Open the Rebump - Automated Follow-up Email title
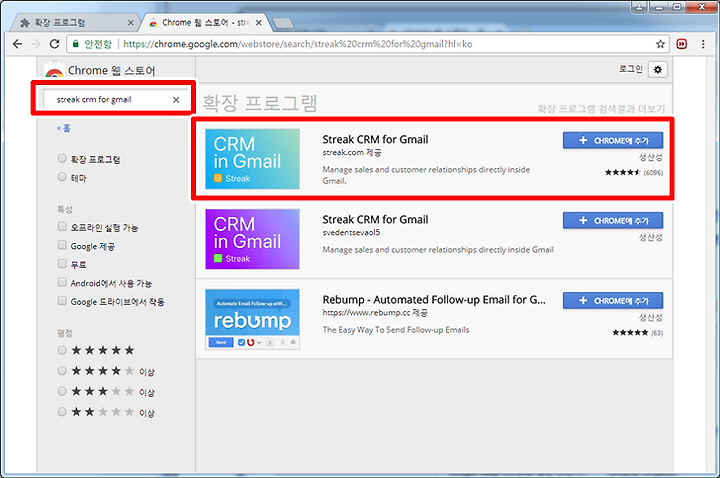The width and height of the screenshot is (720, 478). (434, 300)
